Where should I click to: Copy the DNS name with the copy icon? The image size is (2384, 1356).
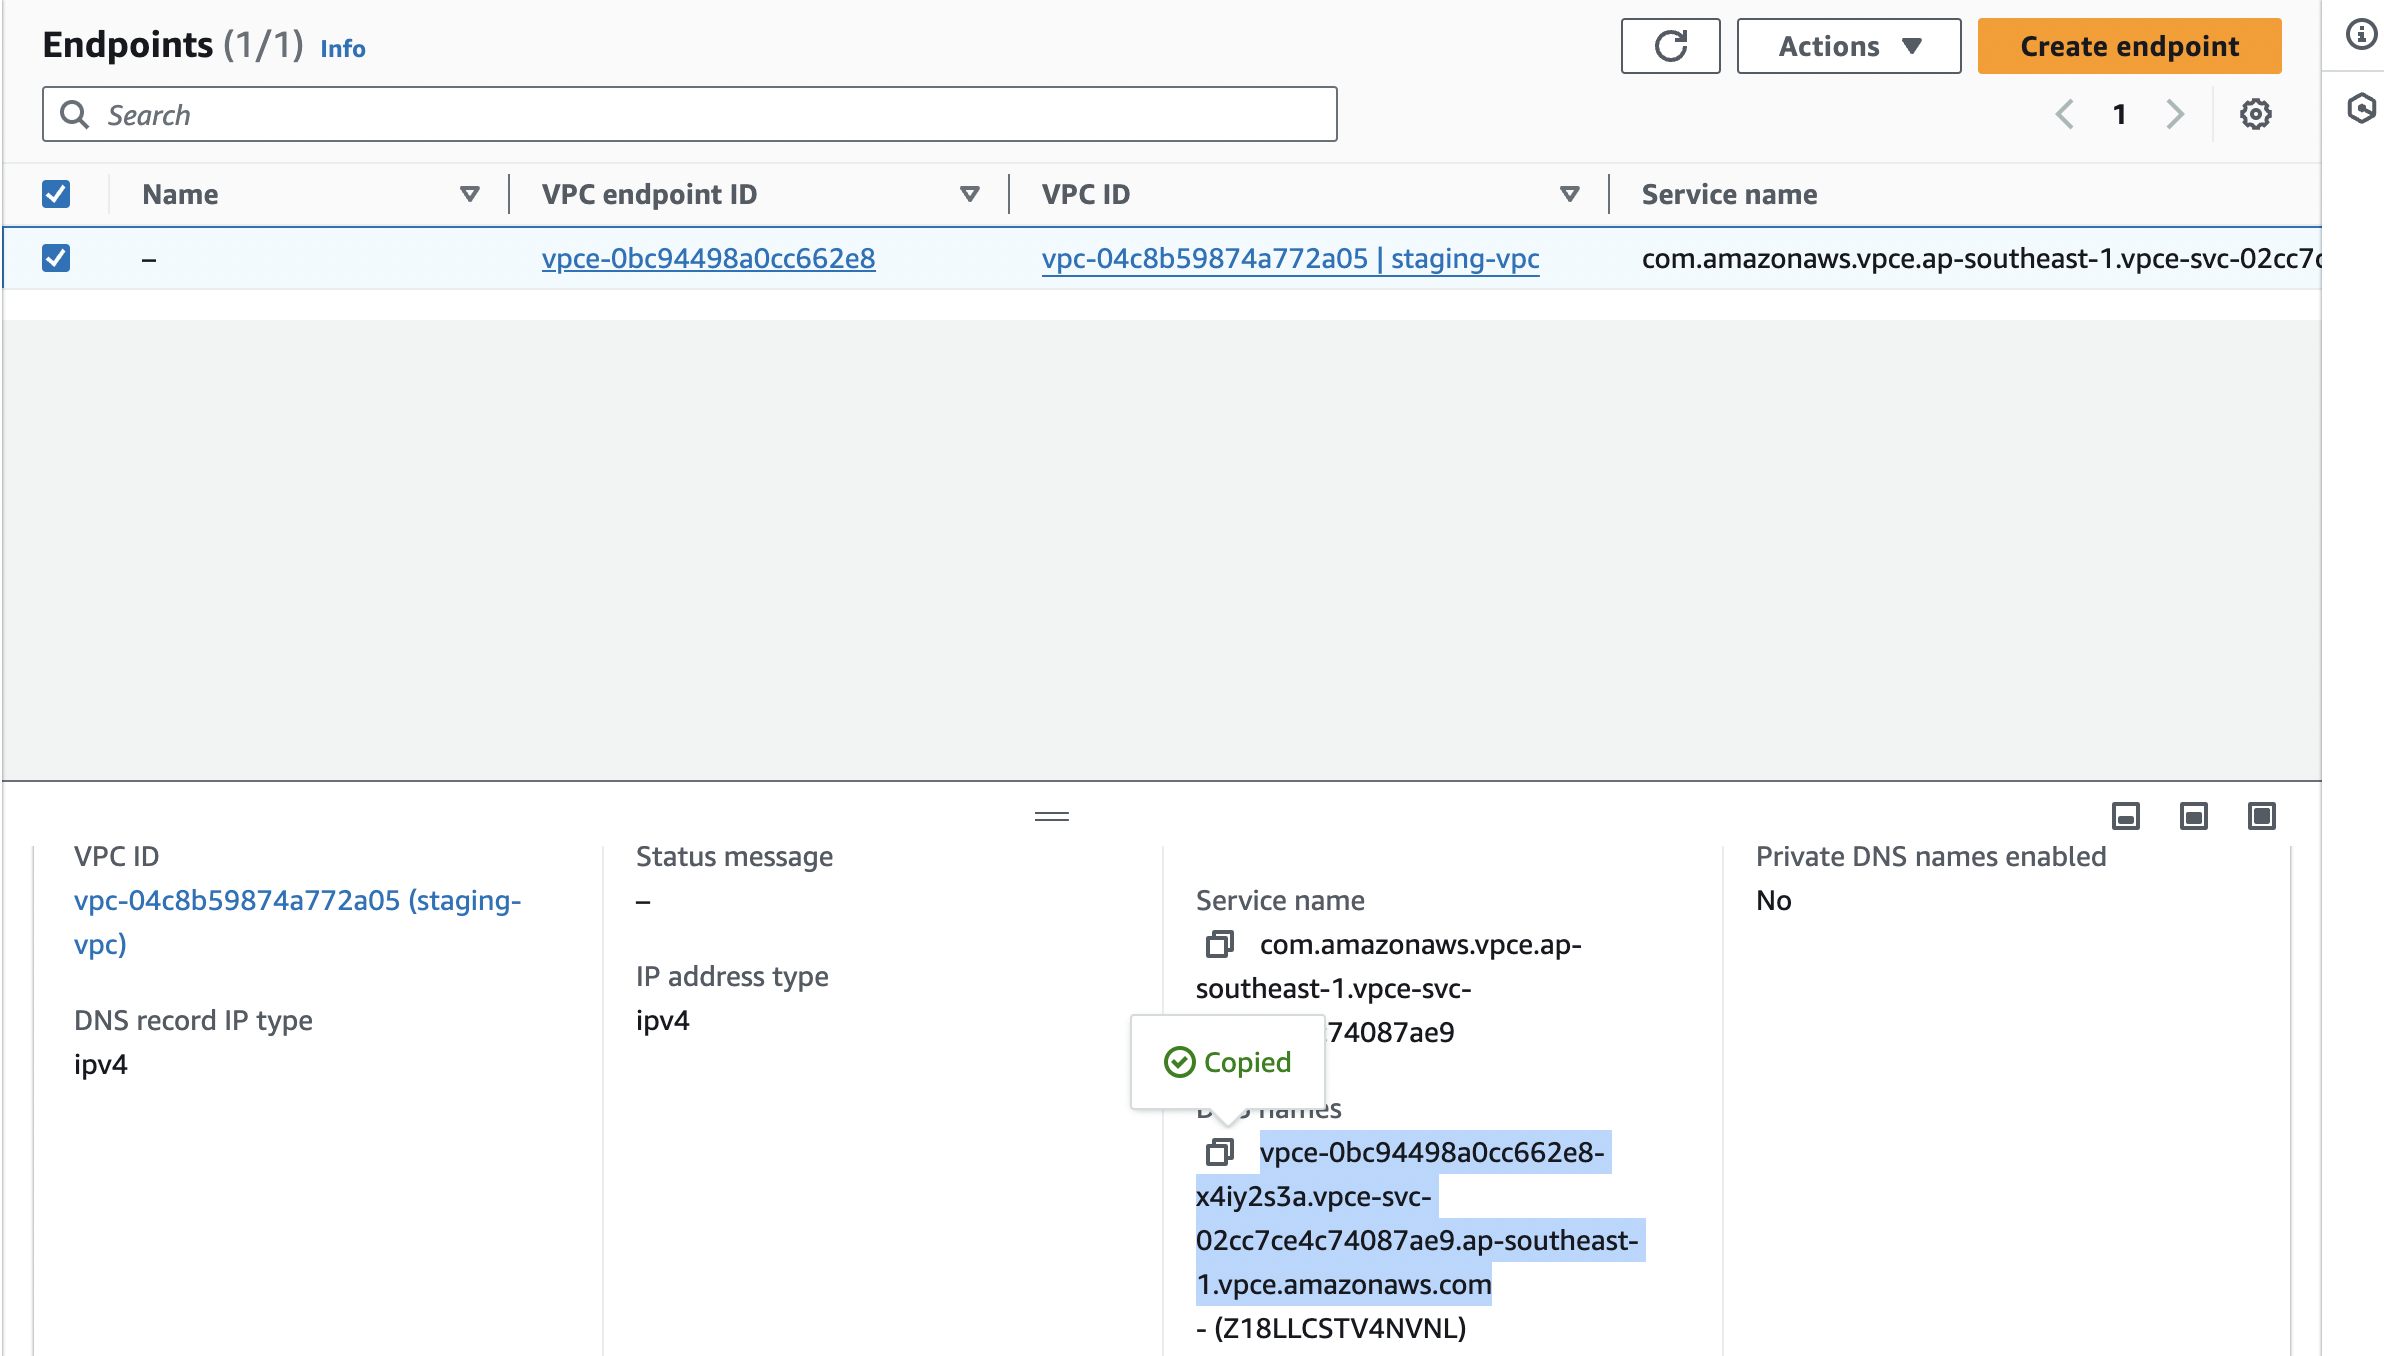click(1219, 1152)
